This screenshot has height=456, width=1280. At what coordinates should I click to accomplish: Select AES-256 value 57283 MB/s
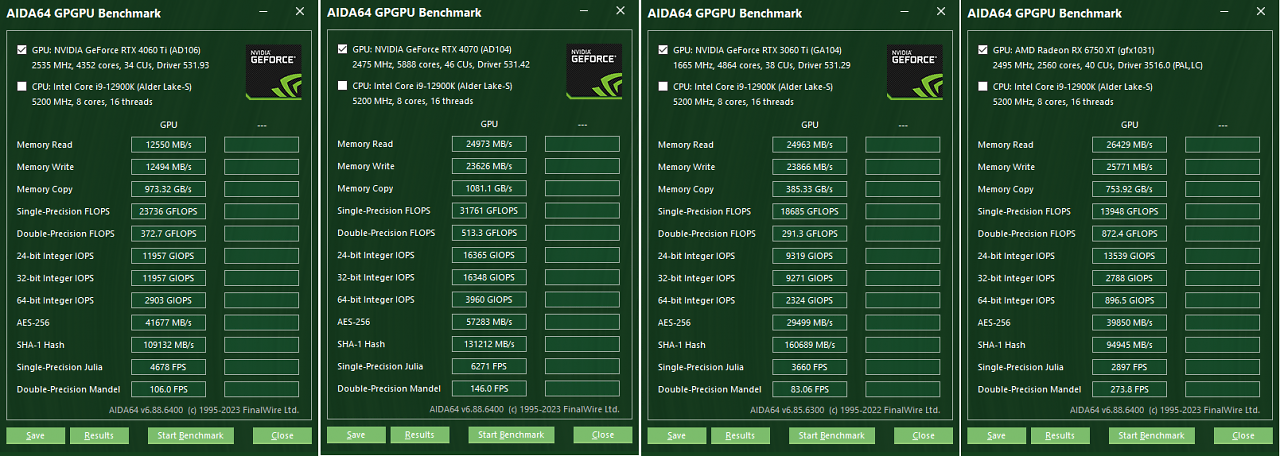point(489,322)
